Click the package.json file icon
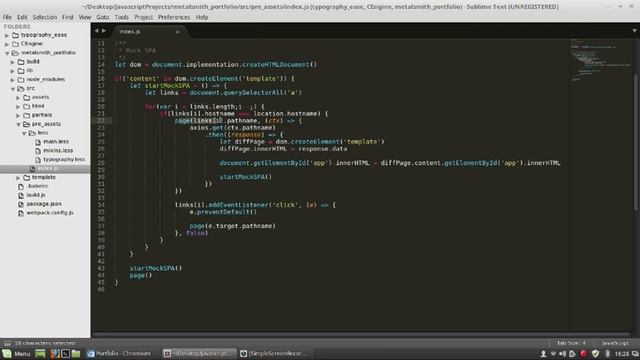The image size is (640, 360). tap(21, 204)
